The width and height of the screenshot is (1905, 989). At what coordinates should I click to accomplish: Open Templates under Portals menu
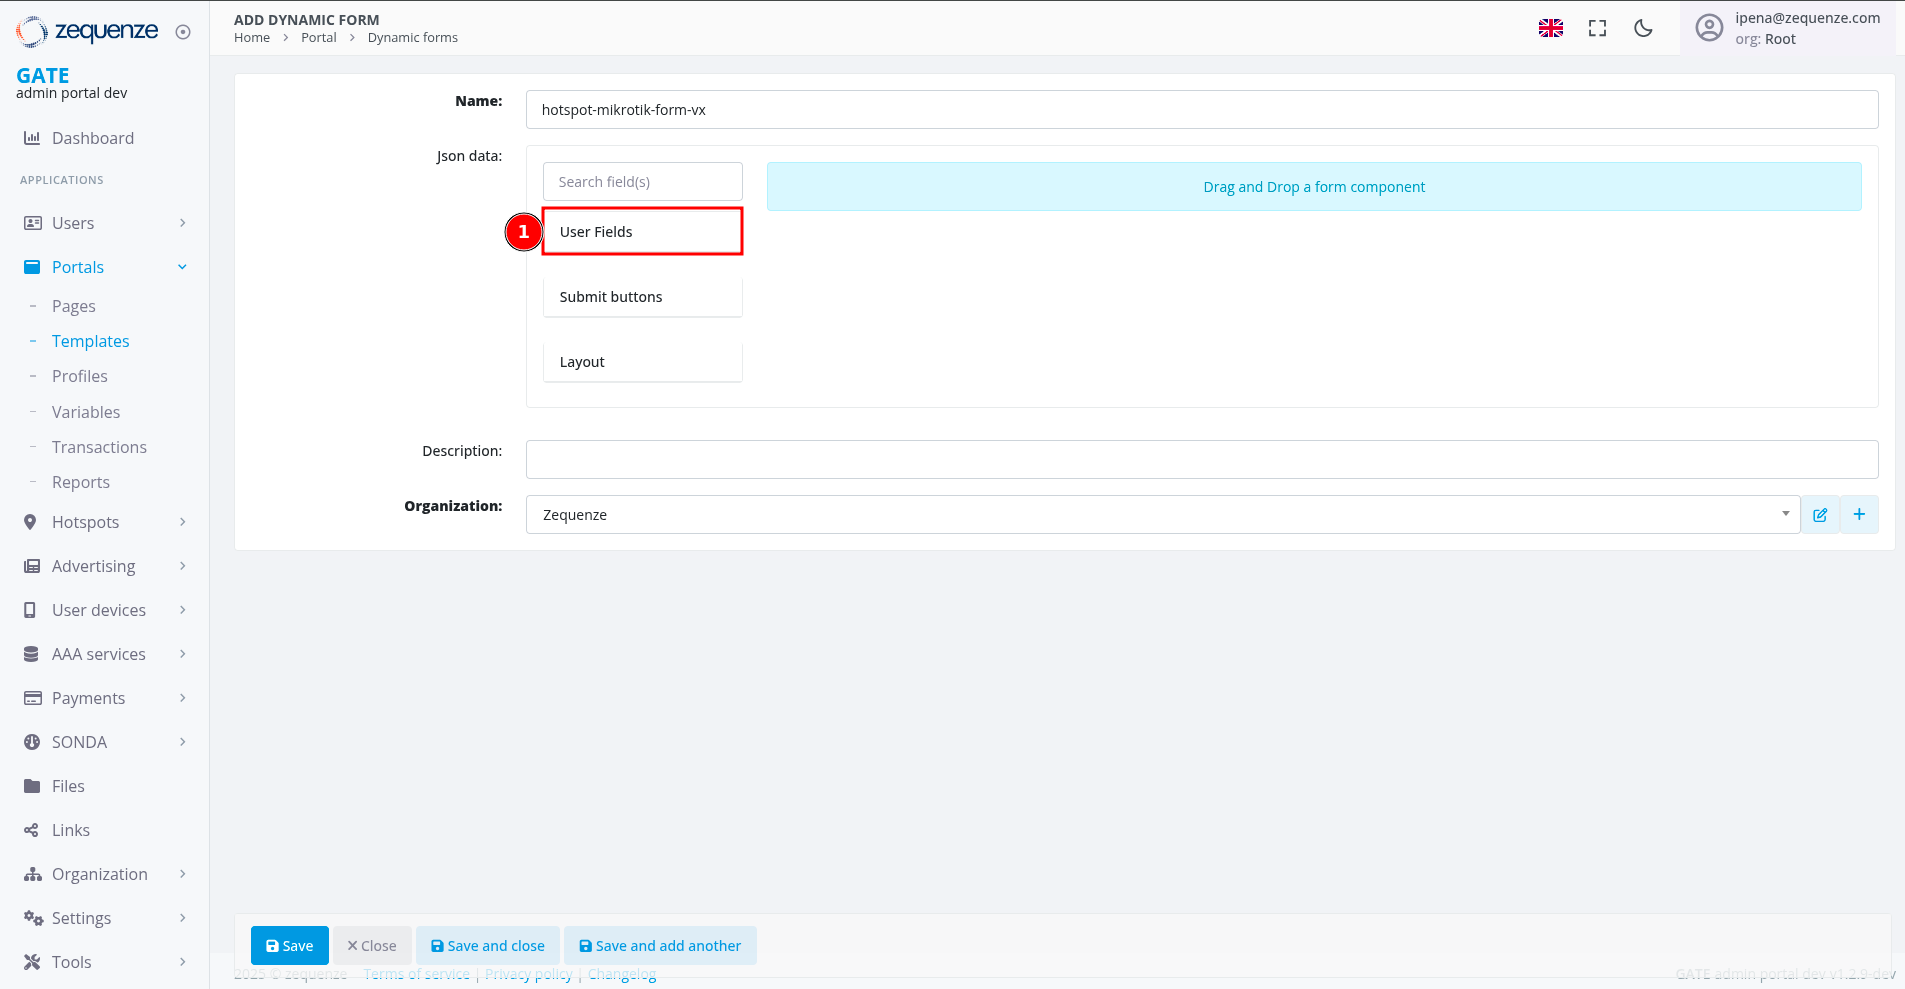tap(90, 341)
